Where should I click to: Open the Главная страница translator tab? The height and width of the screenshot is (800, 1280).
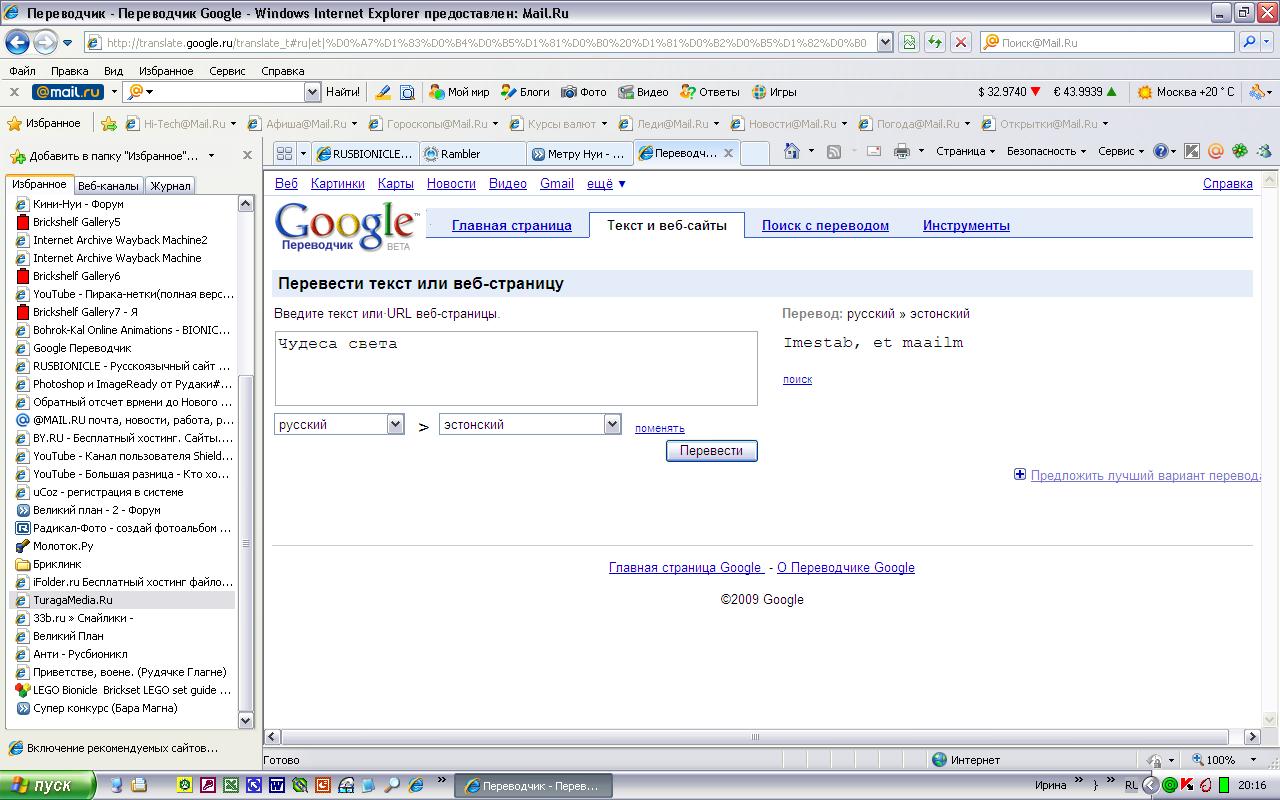coord(512,225)
